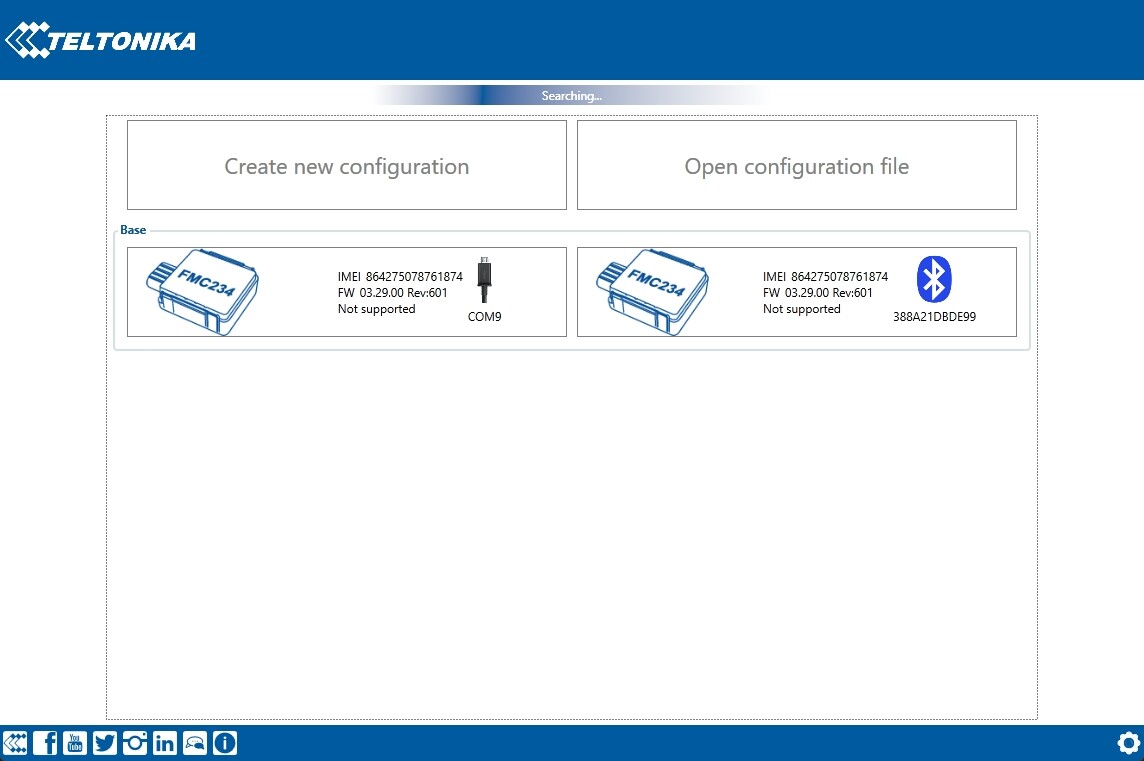Click Create new configuration
This screenshot has height=761, width=1144.
click(346, 166)
